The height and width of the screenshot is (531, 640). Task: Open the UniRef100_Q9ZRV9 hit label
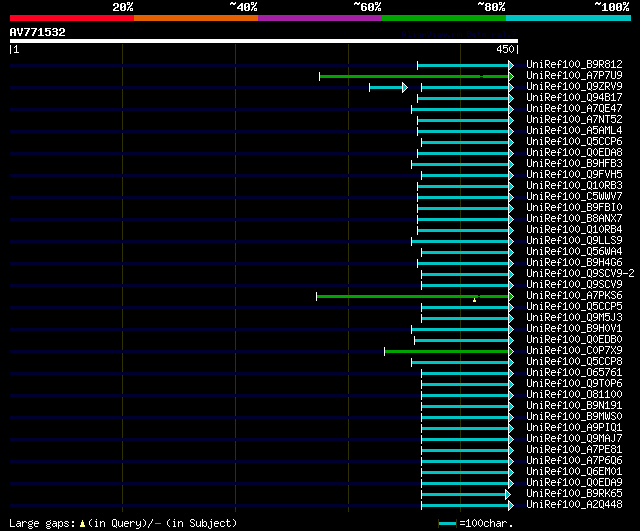coord(574,86)
